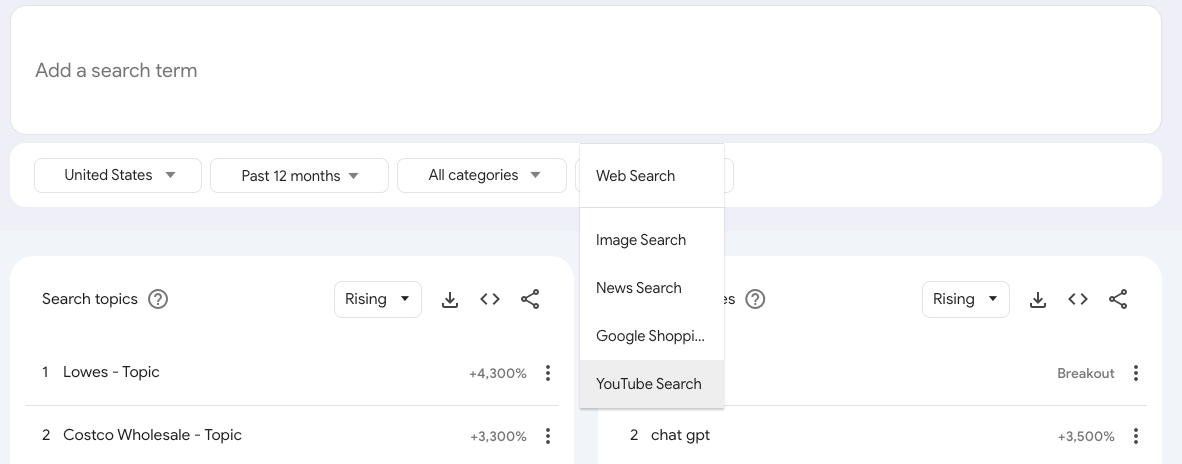Open more options for the Breakout row
This screenshot has height=464, width=1182.
point(1136,373)
